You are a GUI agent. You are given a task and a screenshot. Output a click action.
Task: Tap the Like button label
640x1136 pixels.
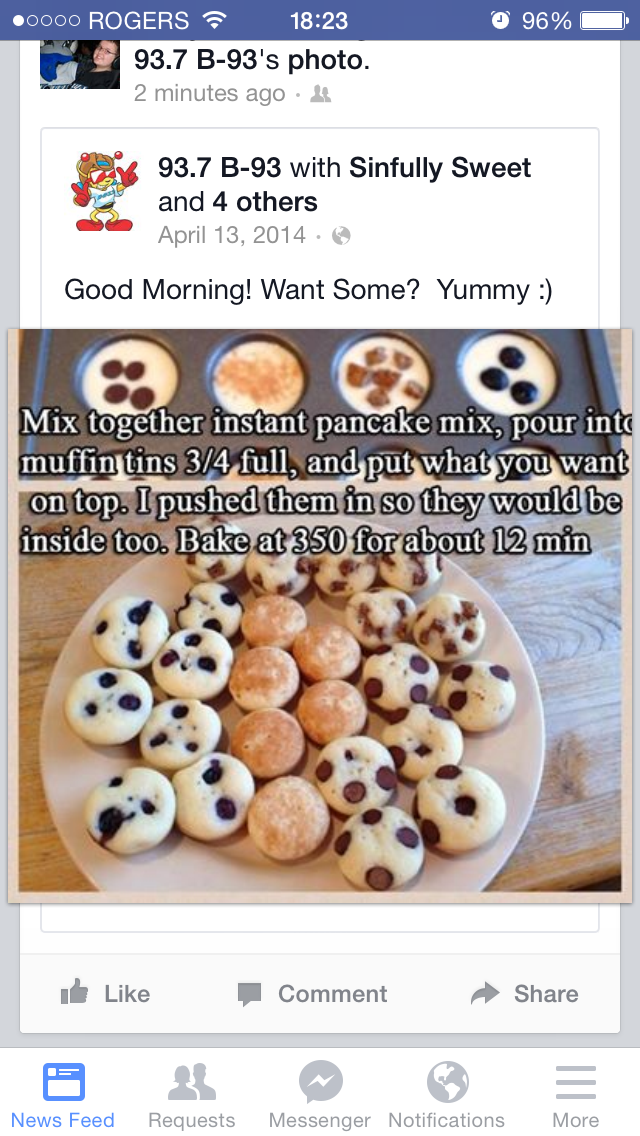coord(127,993)
